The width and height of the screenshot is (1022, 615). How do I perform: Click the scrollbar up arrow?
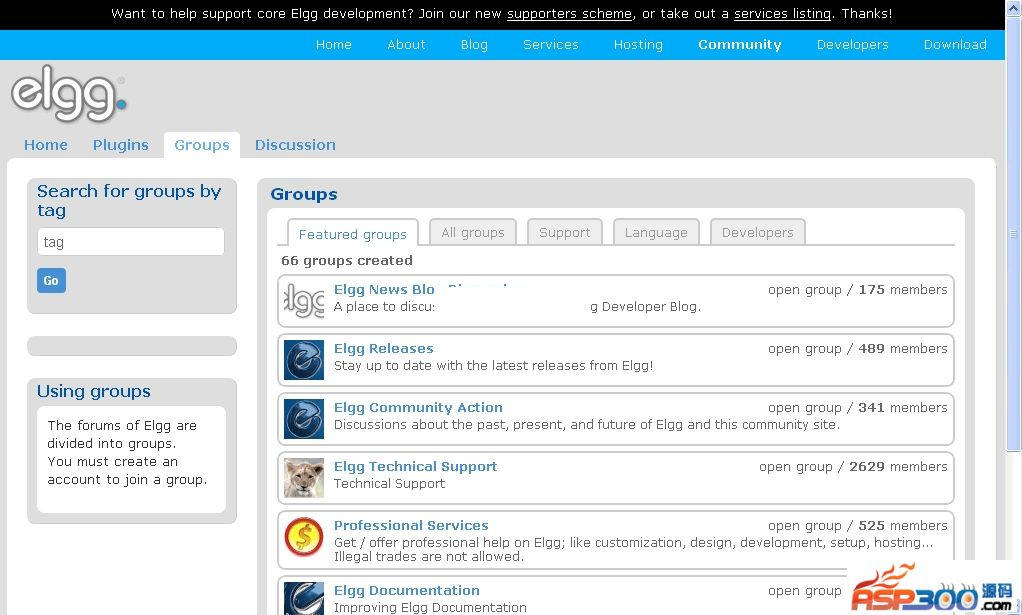click(x=1014, y=8)
